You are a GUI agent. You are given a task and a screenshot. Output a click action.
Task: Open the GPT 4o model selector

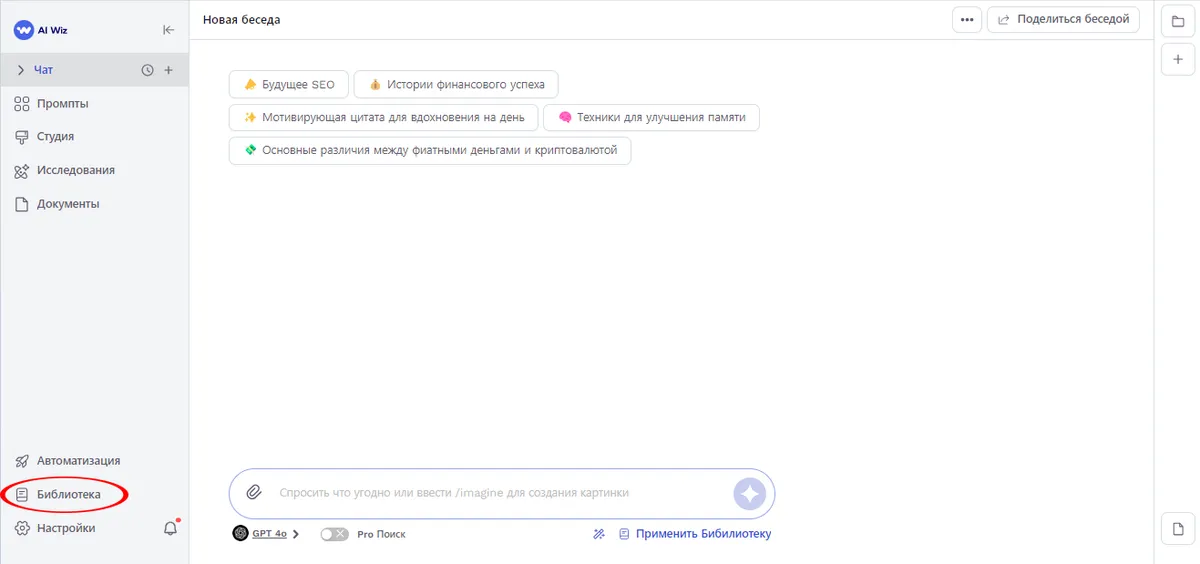pos(266,534)
